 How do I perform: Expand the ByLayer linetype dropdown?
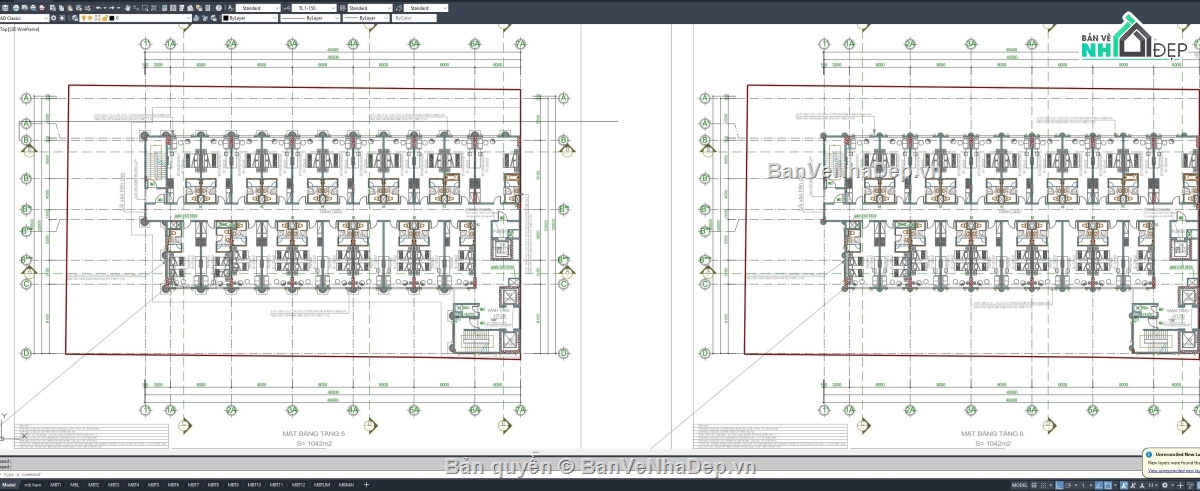point(310,18)
